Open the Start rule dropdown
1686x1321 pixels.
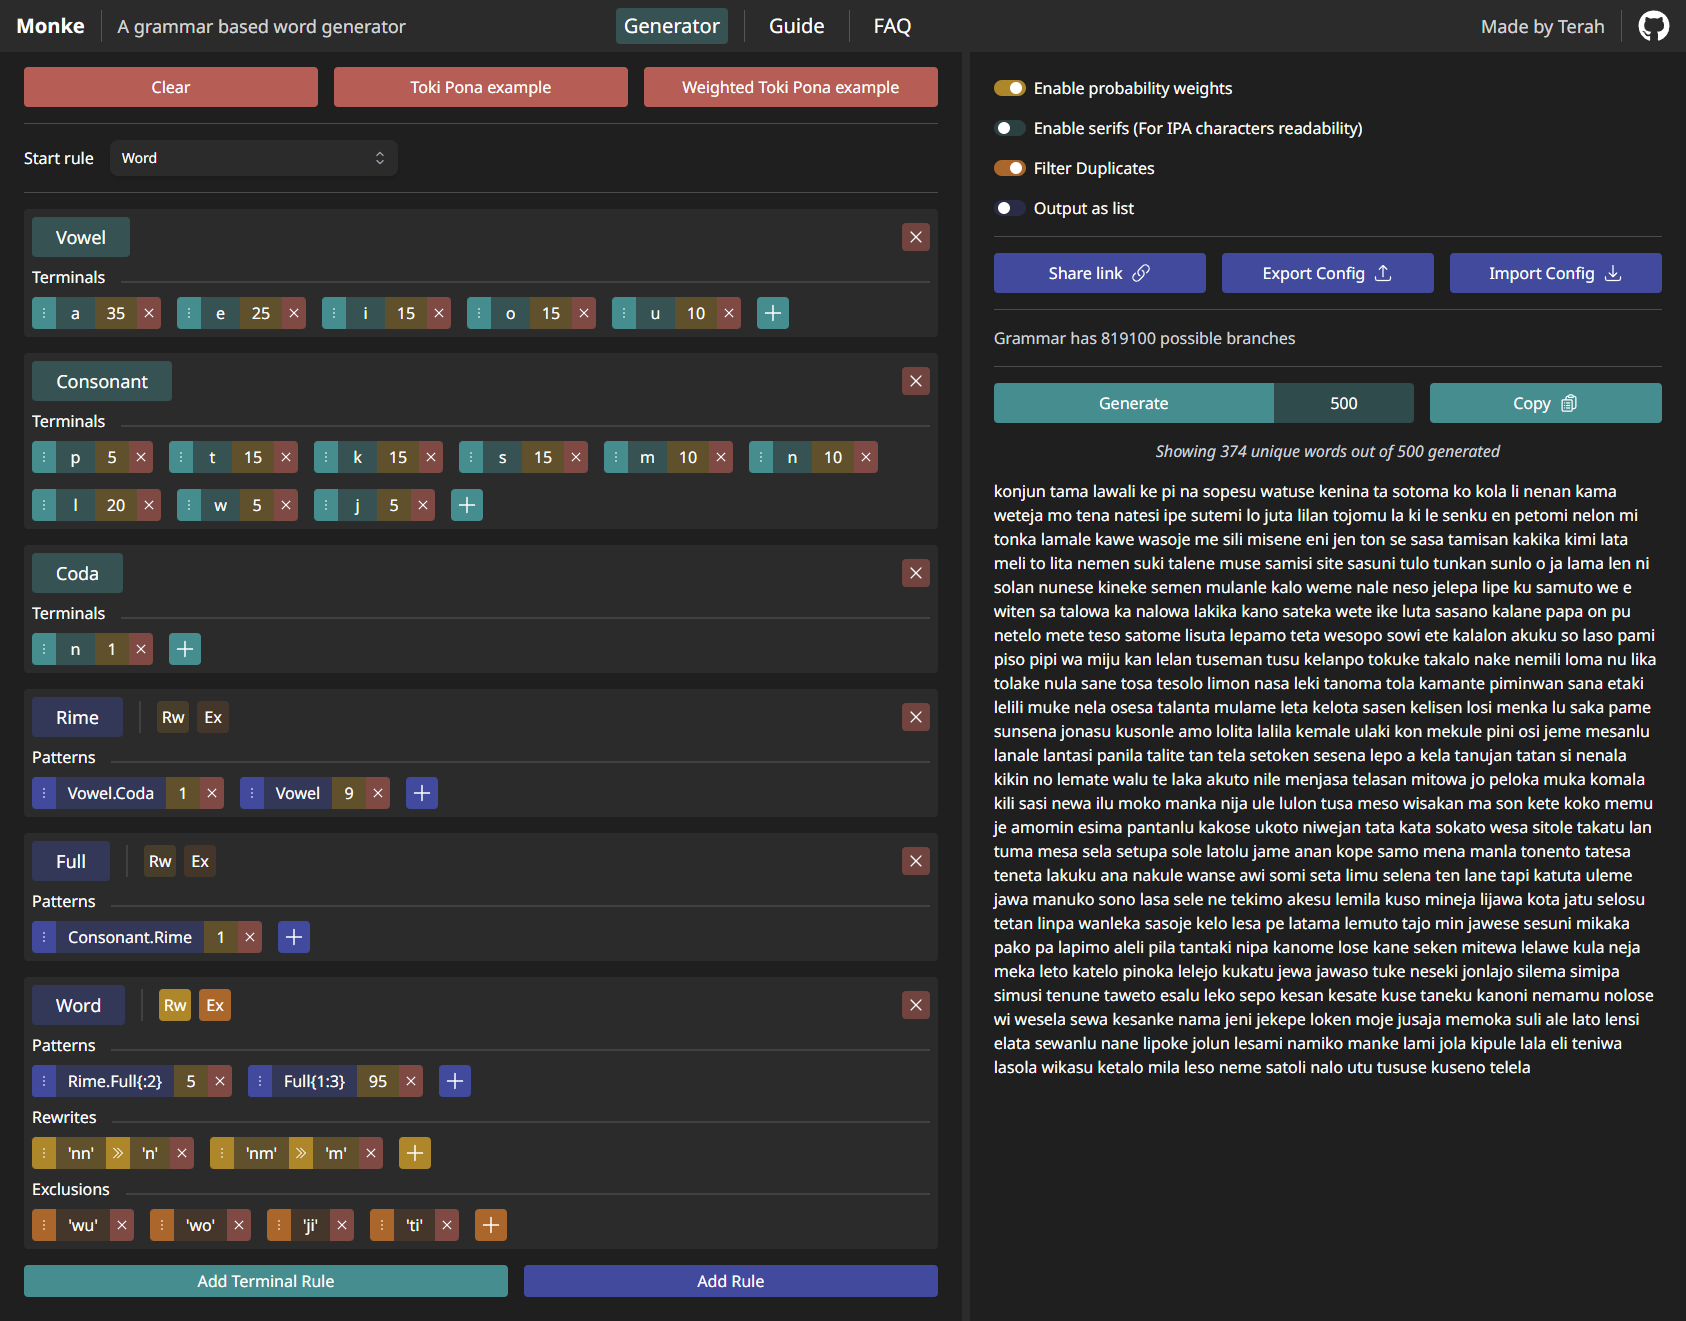coord(254,158)
